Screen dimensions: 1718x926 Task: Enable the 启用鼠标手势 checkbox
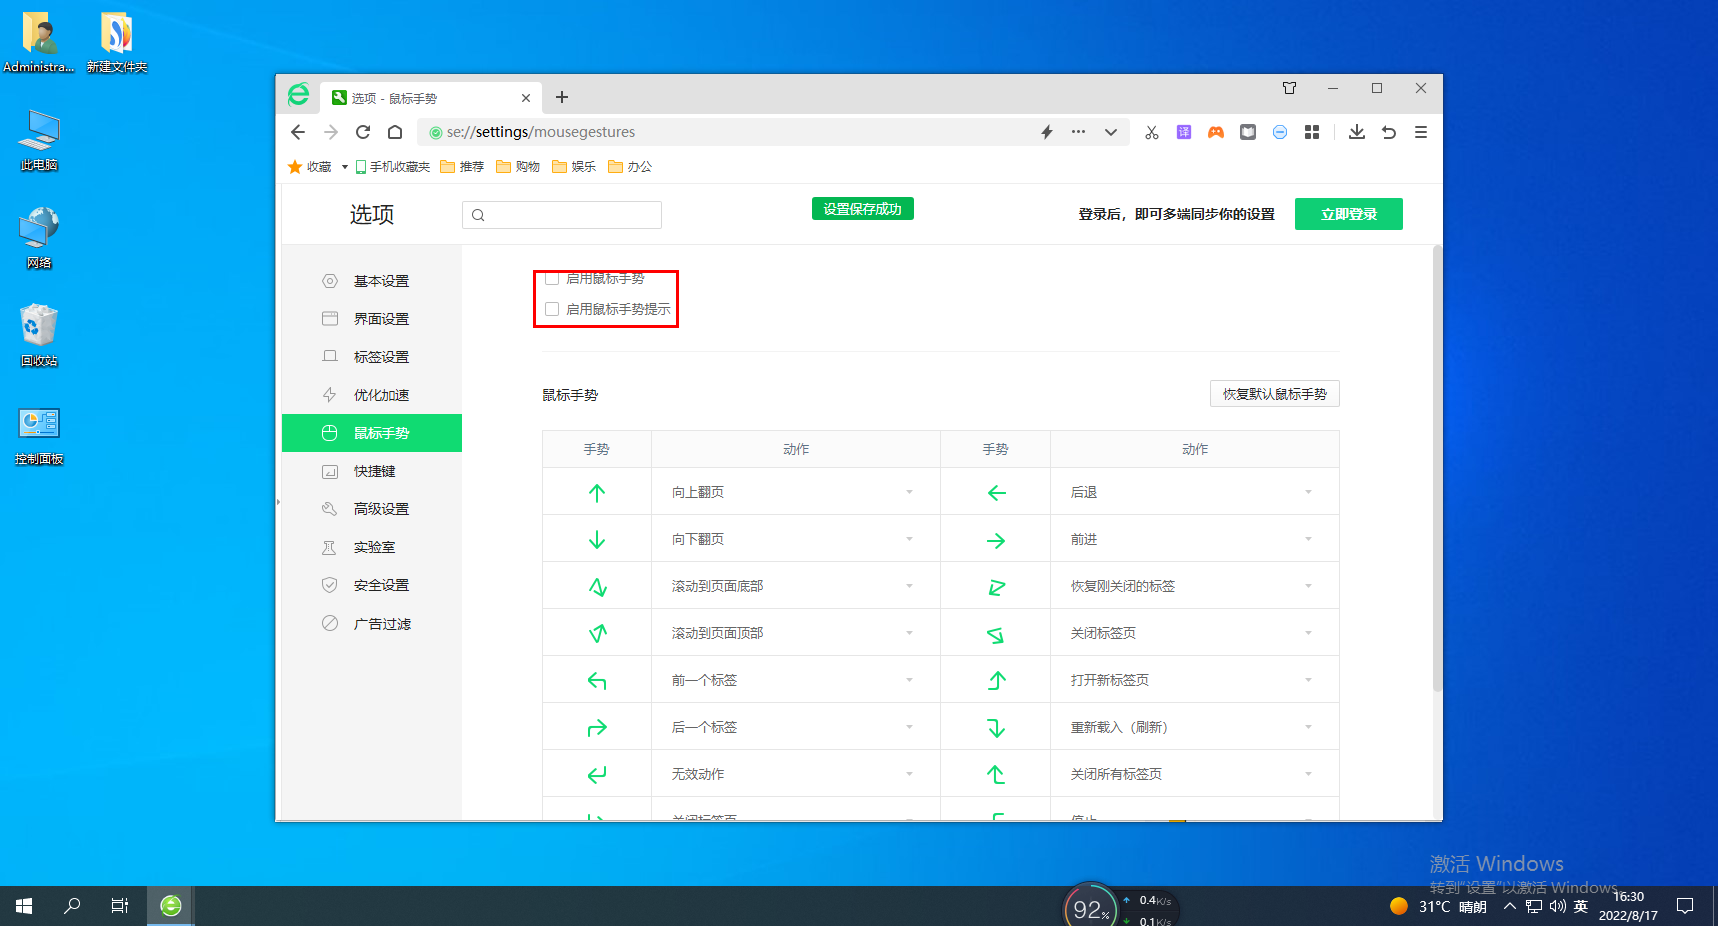[x=552, y=278]
